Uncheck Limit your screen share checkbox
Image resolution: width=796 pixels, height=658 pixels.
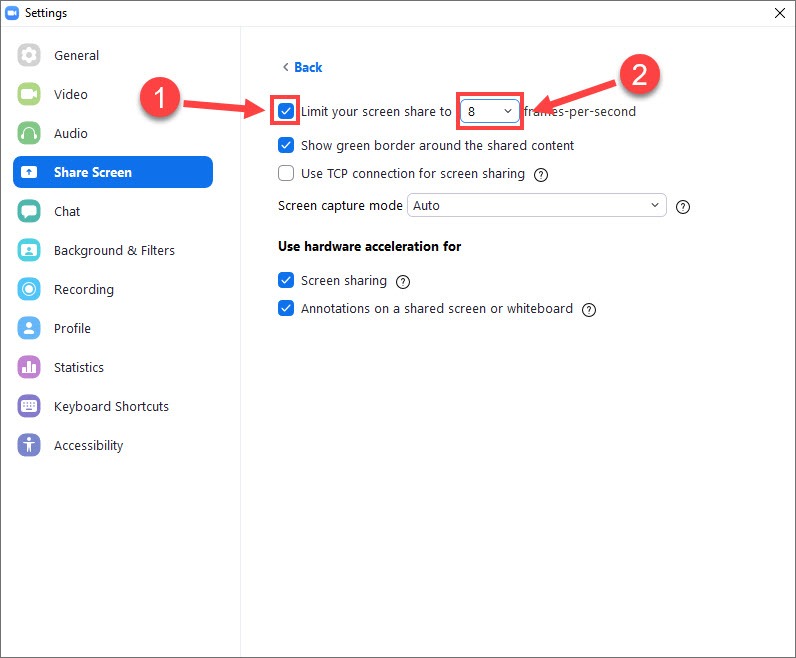286,112
